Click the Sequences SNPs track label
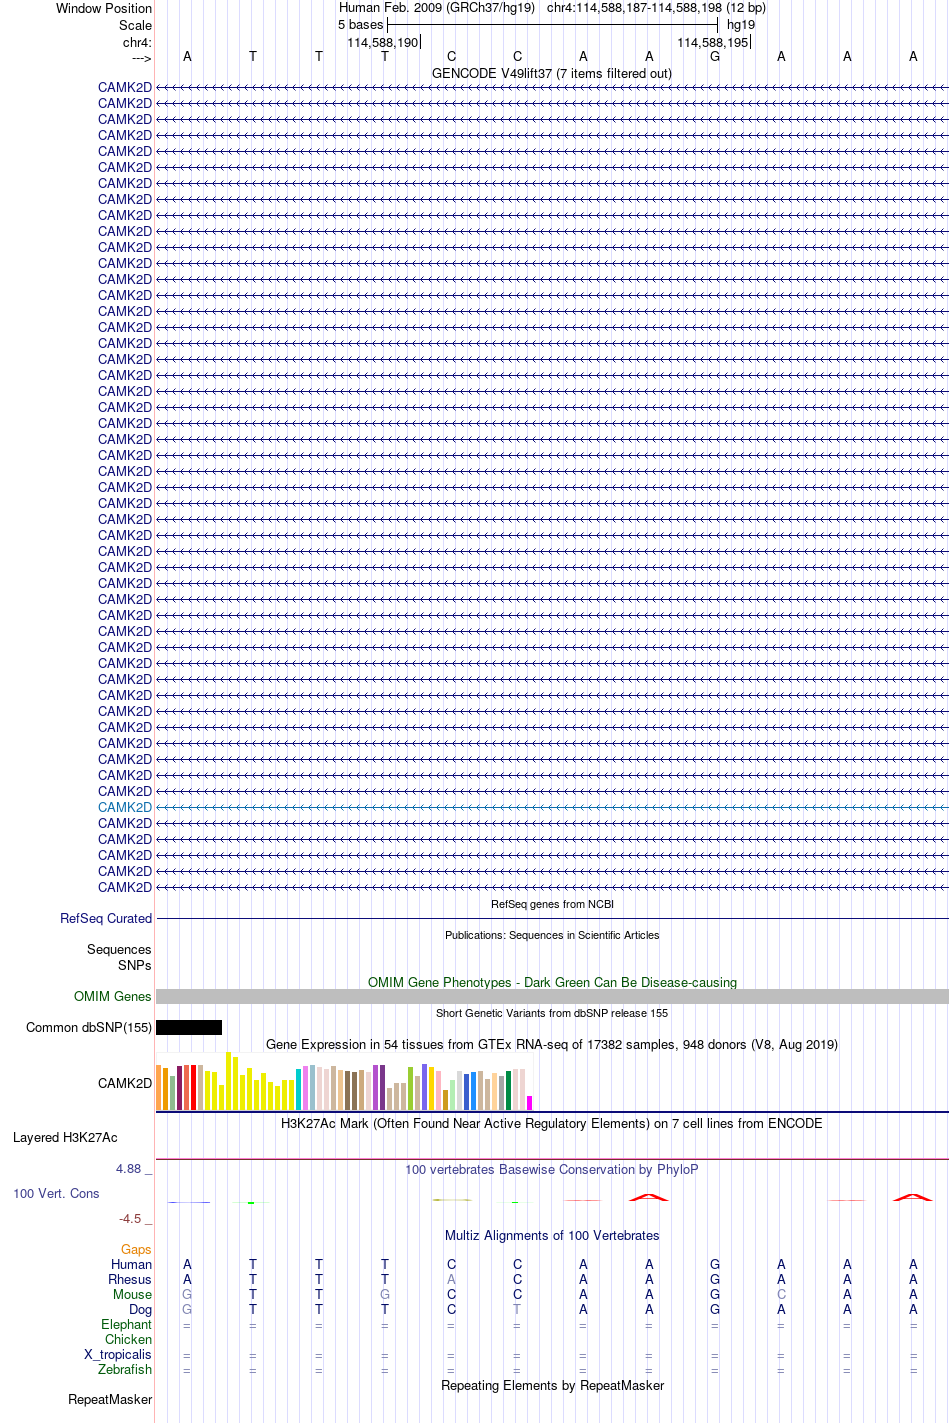Image resolution: width=950 pixels, height=1423 pixels. coord(119,958)
